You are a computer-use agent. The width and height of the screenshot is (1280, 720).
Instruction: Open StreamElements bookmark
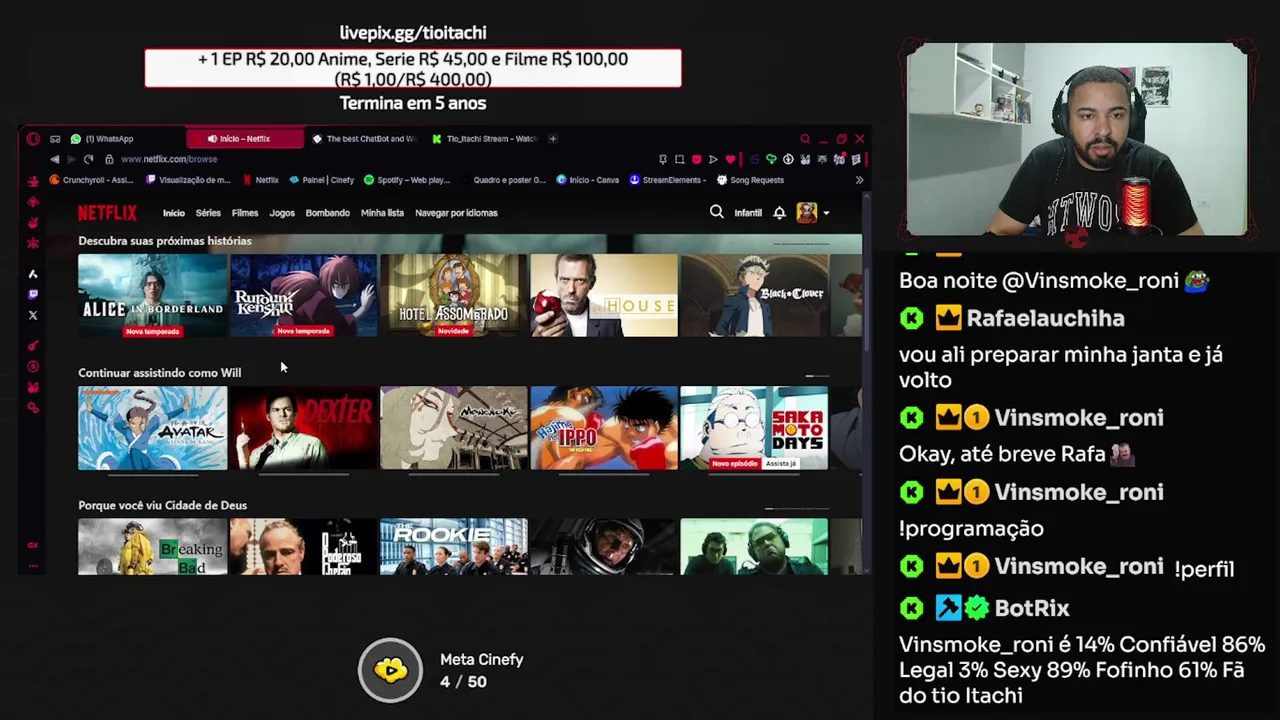[668, 180]
